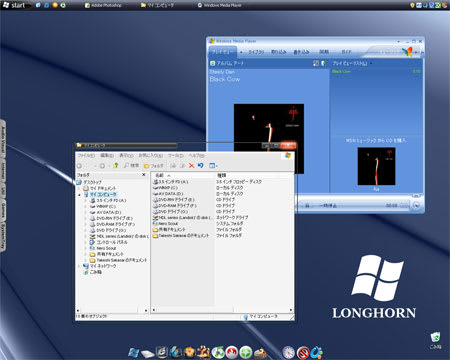Viewport: 450px width, 360px height.
Task: Open the 編集(E) menu in Explorer
Action: click(x=107, y=156)
